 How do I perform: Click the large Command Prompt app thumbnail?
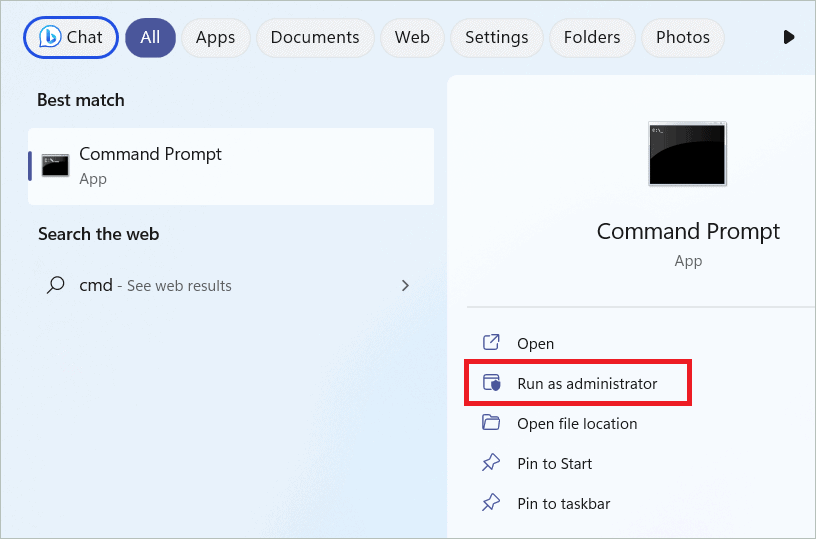point(687,153)
